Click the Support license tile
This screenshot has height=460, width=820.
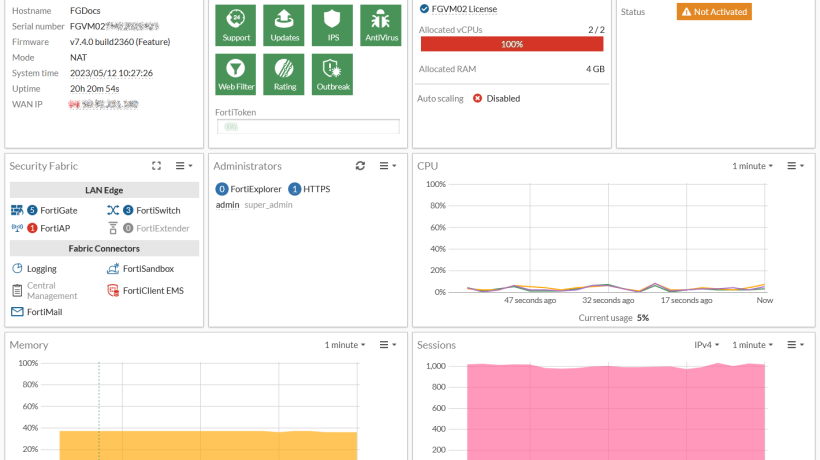click(x=235, y=25)
